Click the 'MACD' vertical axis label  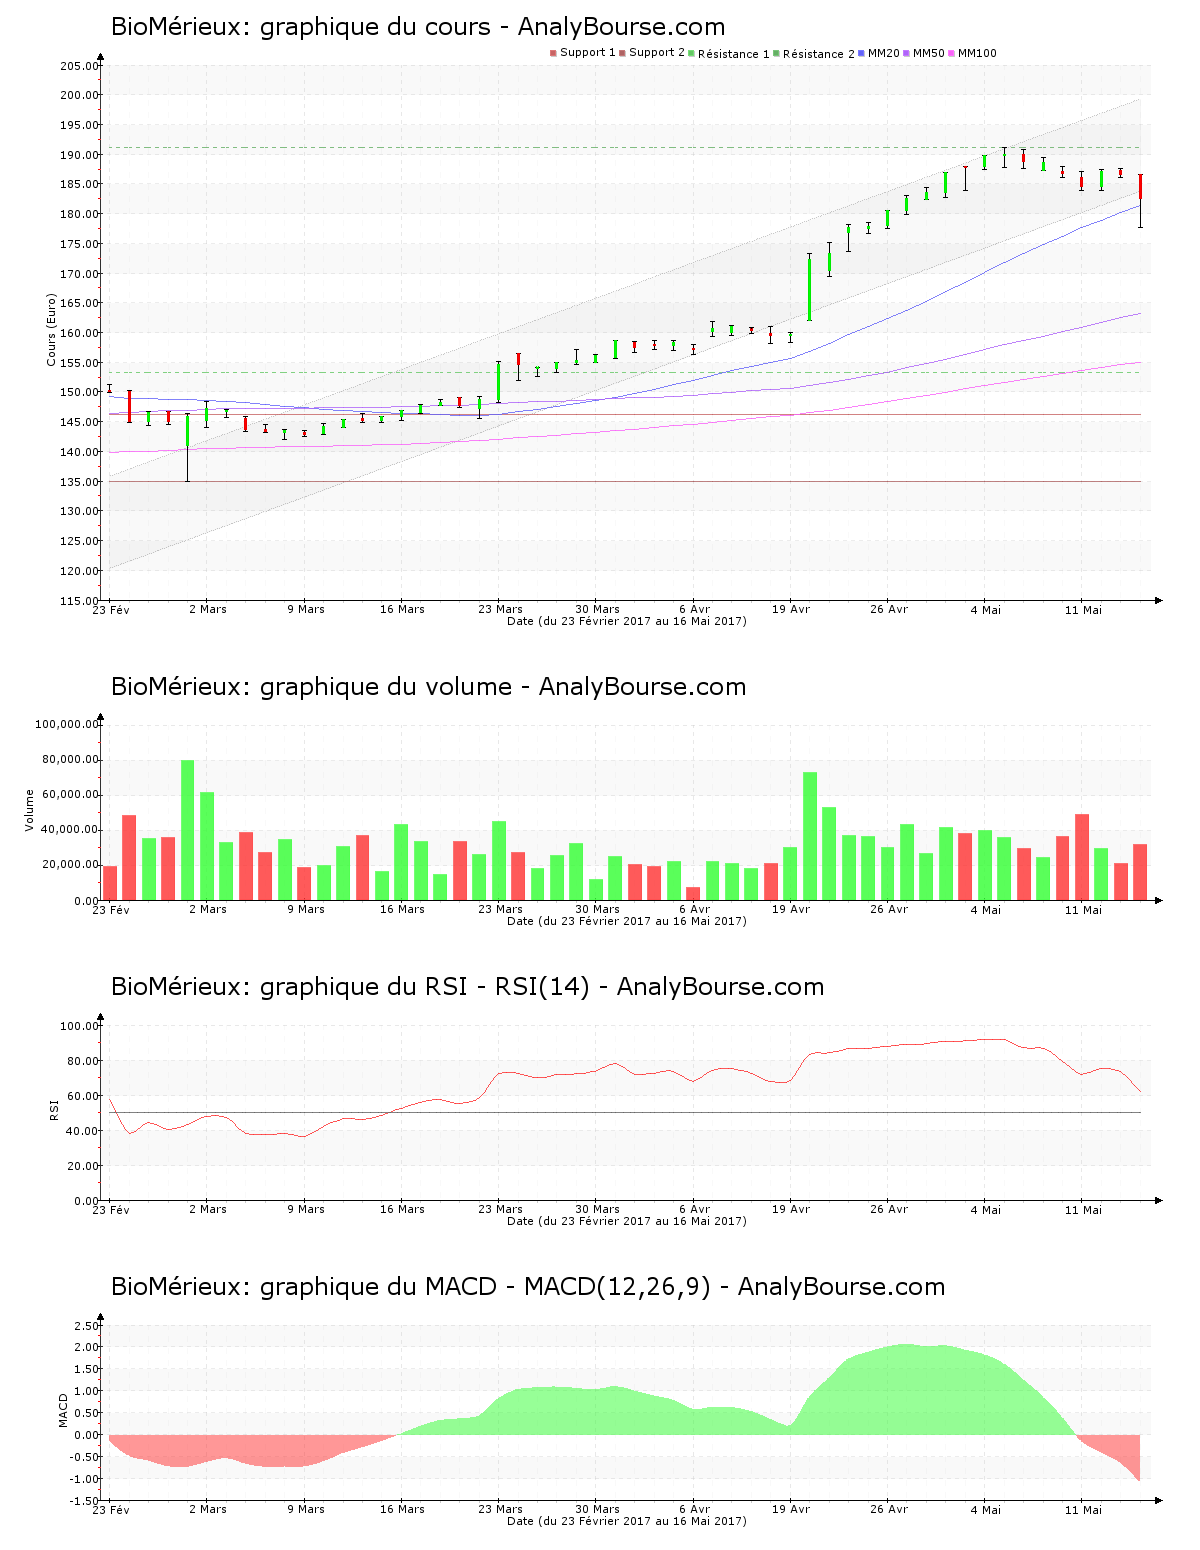63,1410
